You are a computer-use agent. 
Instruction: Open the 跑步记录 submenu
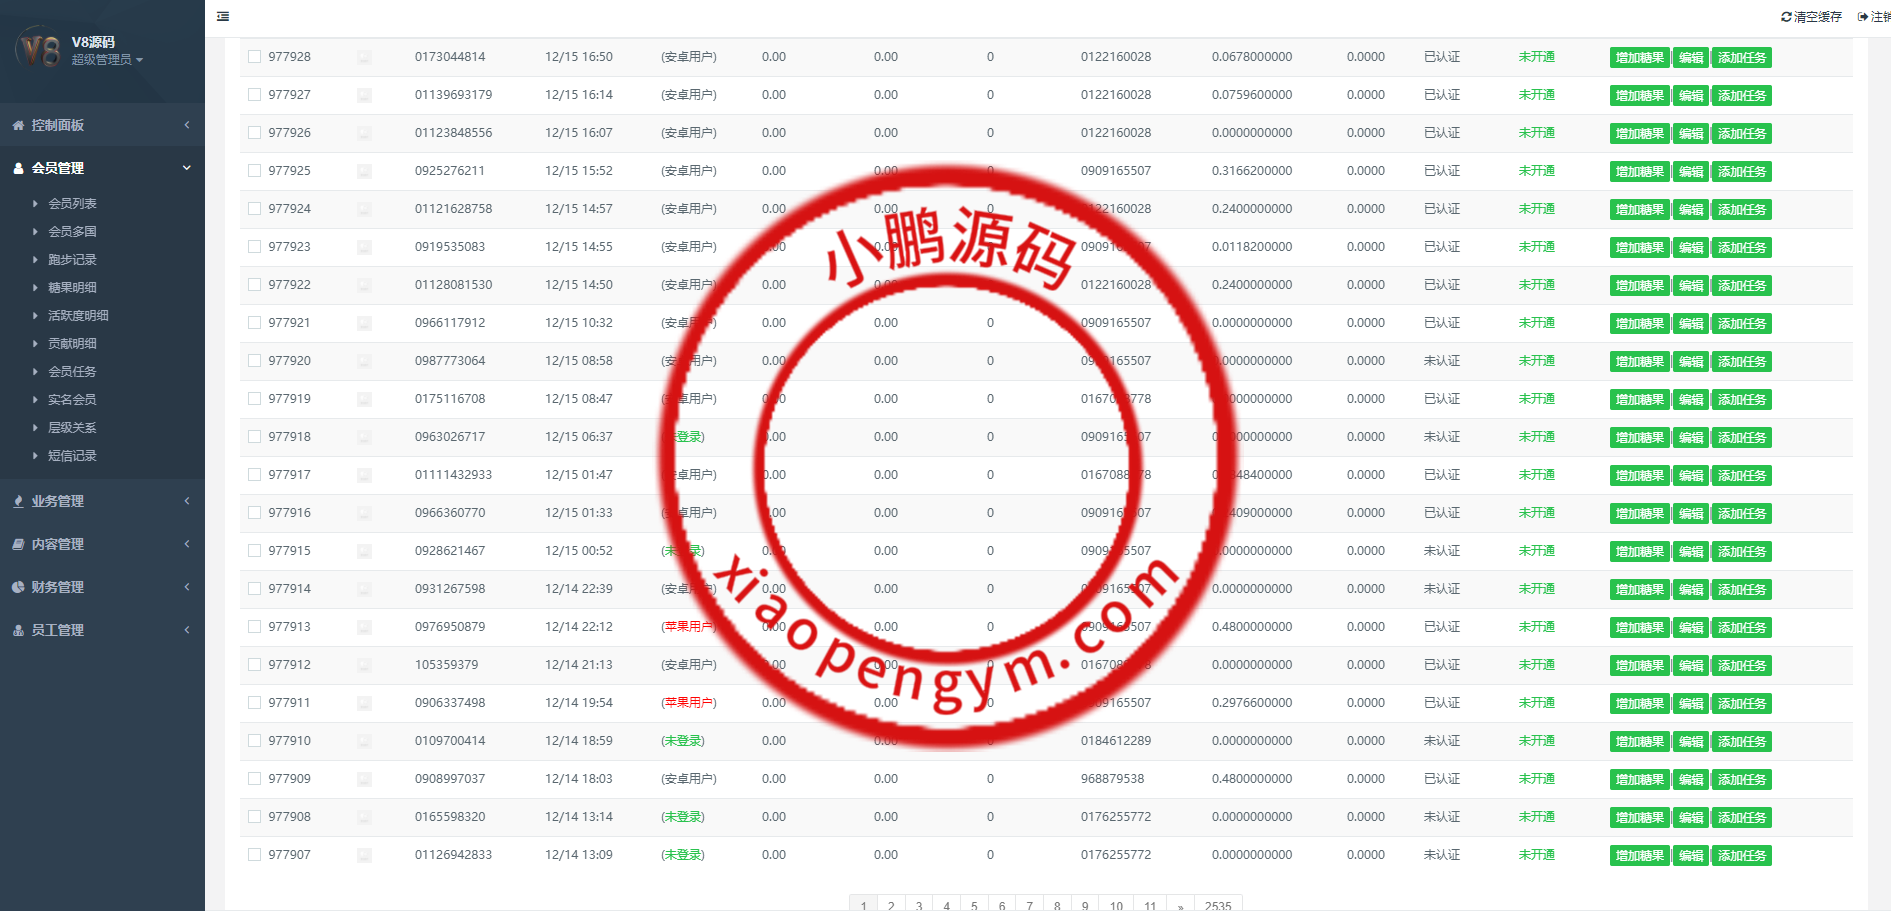[72, 259]
